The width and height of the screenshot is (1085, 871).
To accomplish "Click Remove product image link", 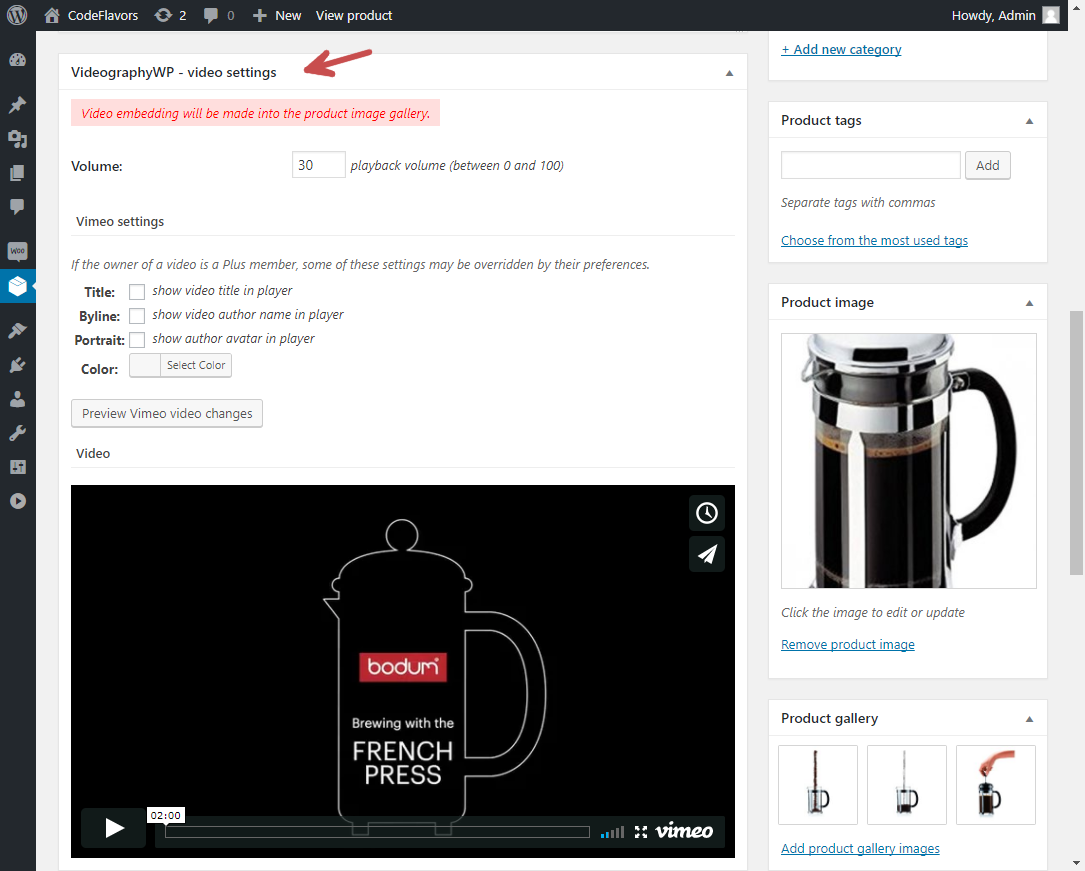I will tap(848, 644).
